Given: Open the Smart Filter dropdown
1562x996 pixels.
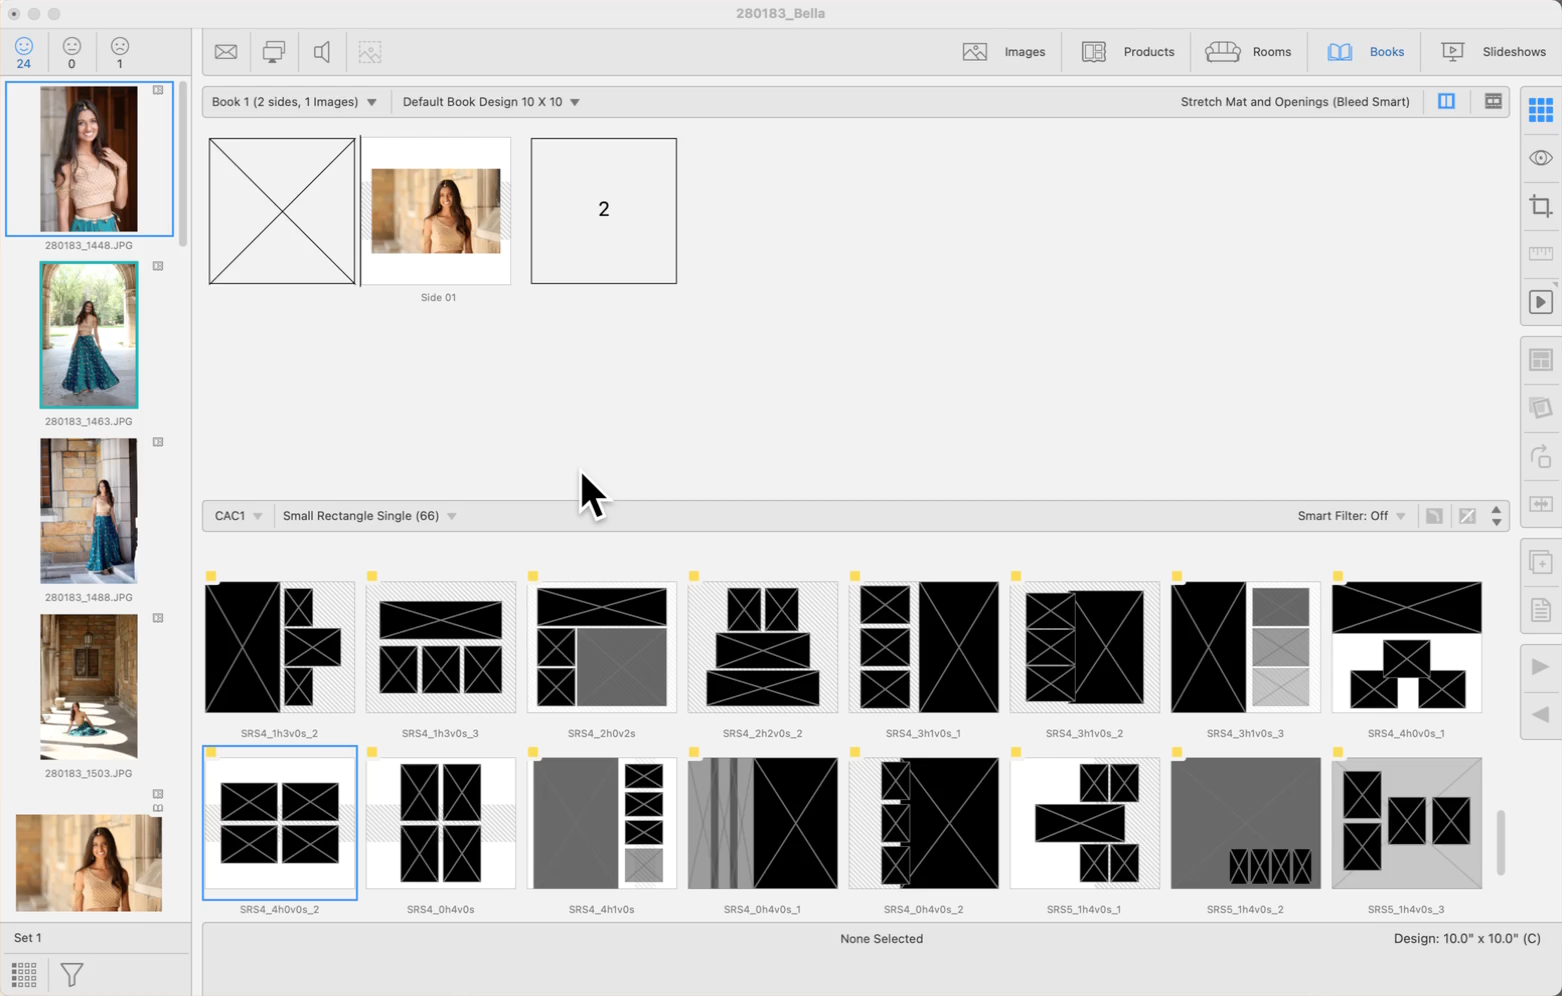Looking at the screenshot, I should pyautogui.click(x=1351, y=516).
